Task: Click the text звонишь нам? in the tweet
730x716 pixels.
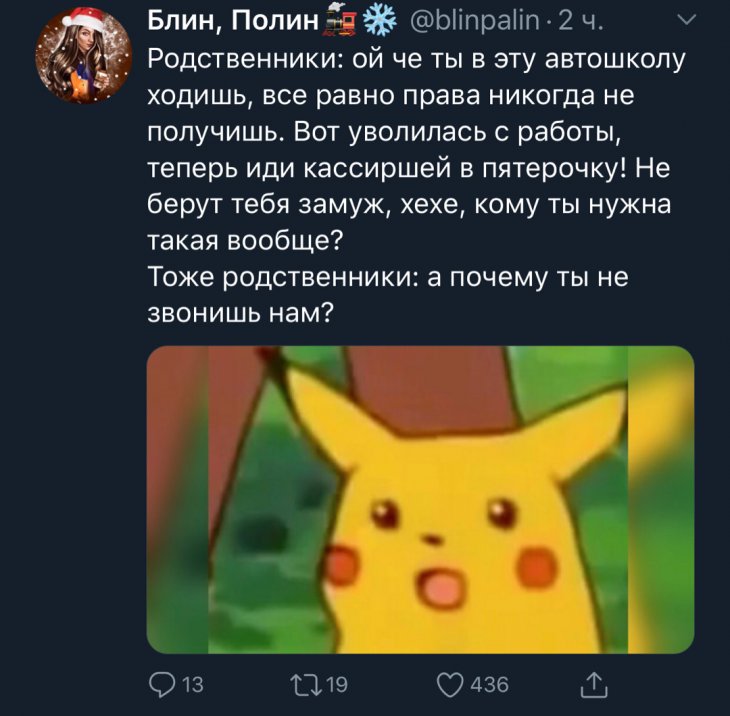Action: point(240,314)
